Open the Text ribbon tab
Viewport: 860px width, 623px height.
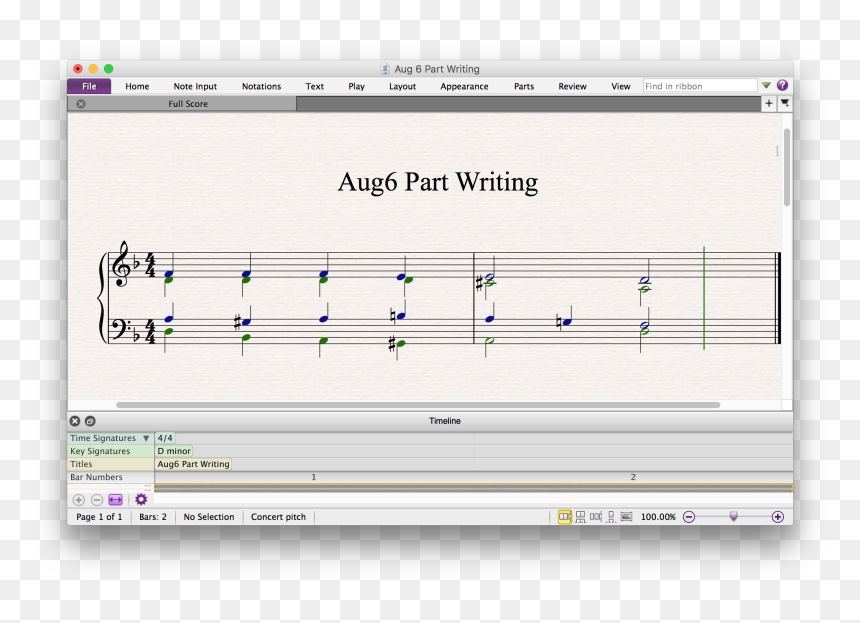pos(314,86)
